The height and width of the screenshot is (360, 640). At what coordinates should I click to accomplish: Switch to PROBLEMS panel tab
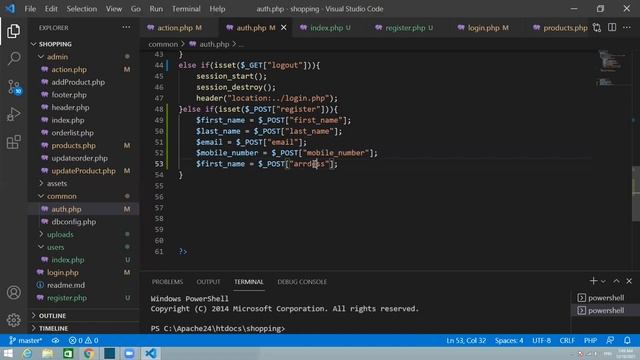167,282
